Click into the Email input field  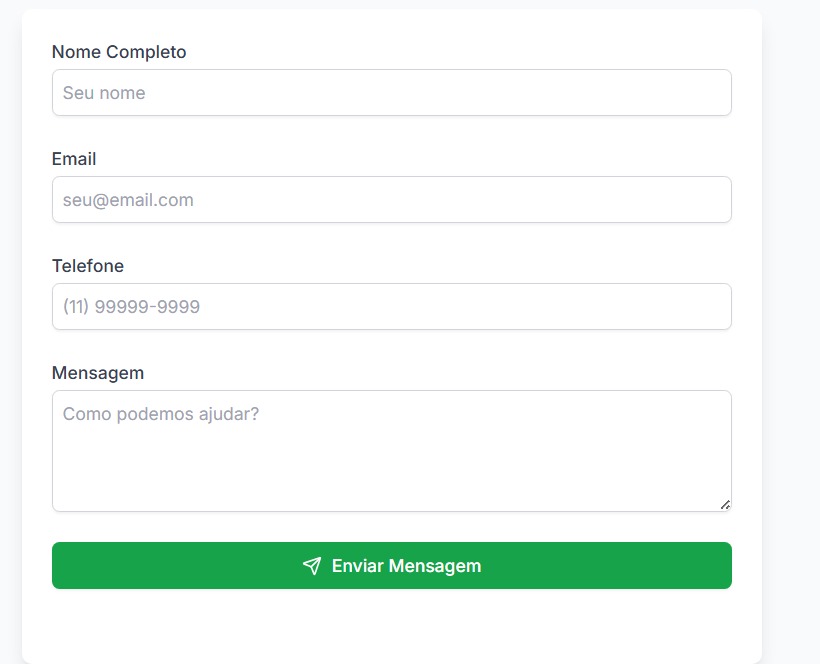tap(392, 200)
